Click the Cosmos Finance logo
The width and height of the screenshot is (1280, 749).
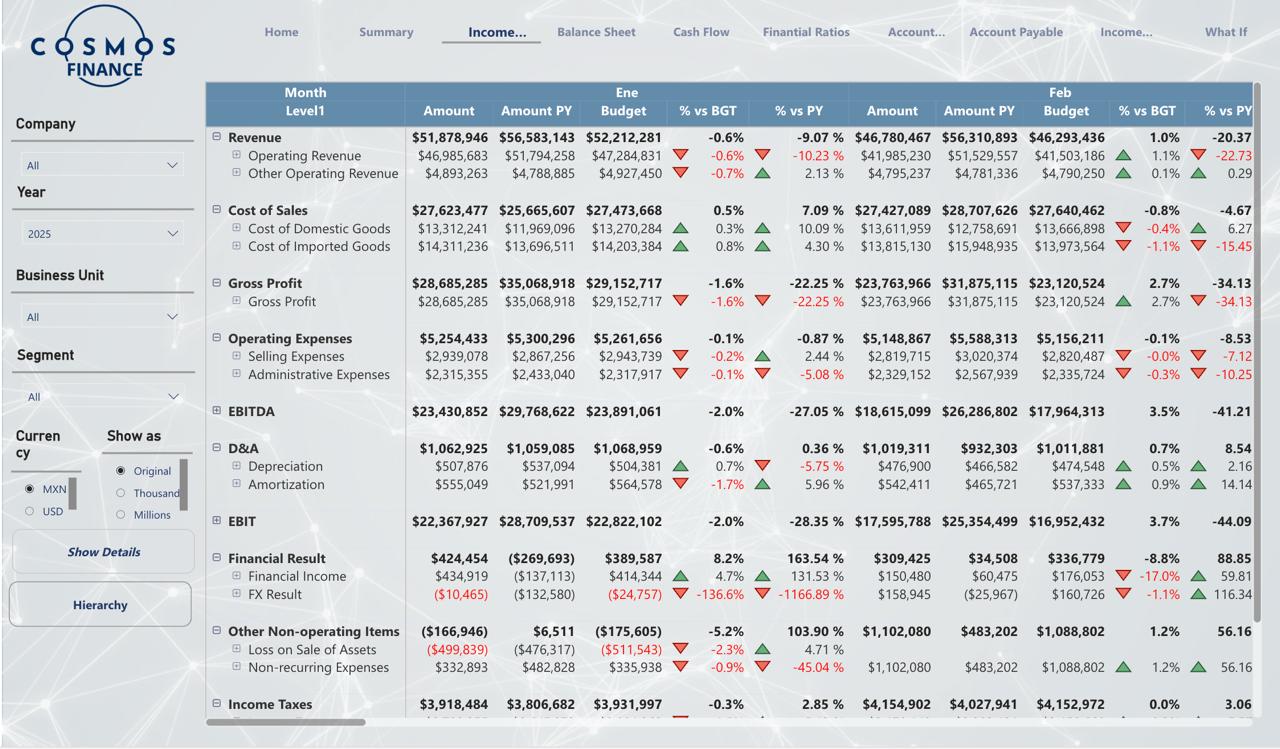pos(103,47)
